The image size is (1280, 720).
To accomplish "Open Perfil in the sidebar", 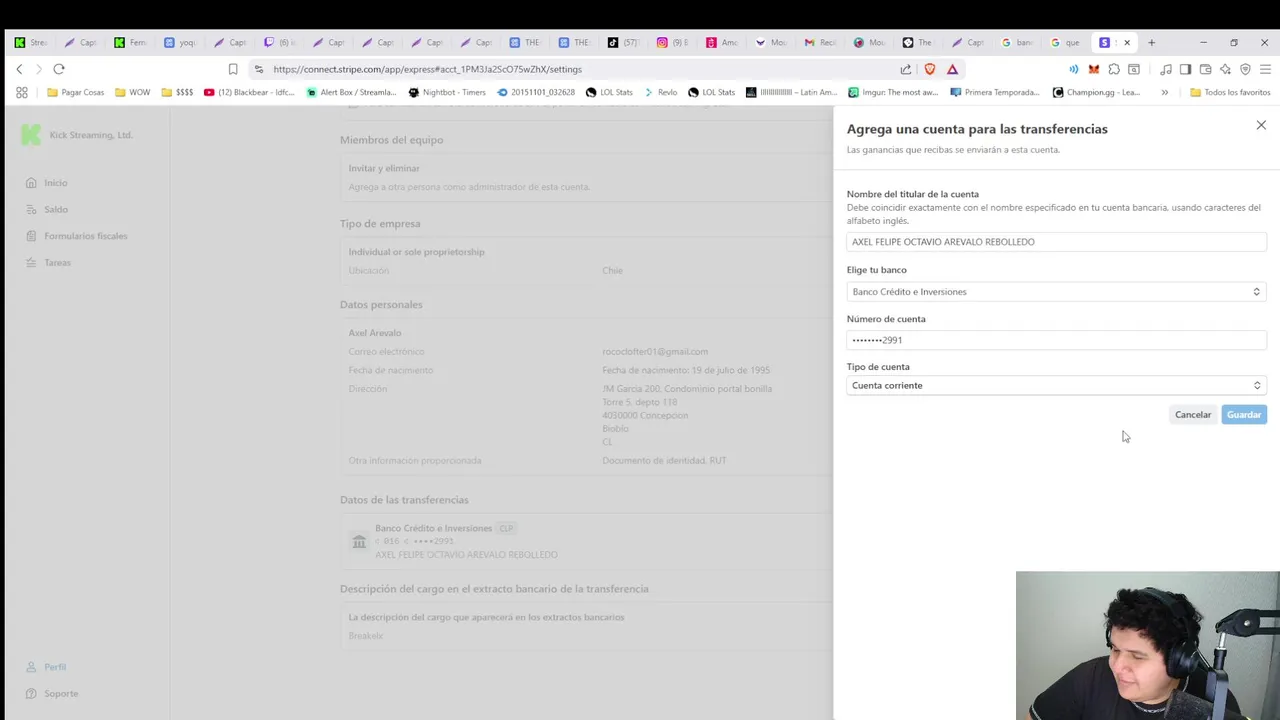I will pyautogui.click(x=54, y=667).
